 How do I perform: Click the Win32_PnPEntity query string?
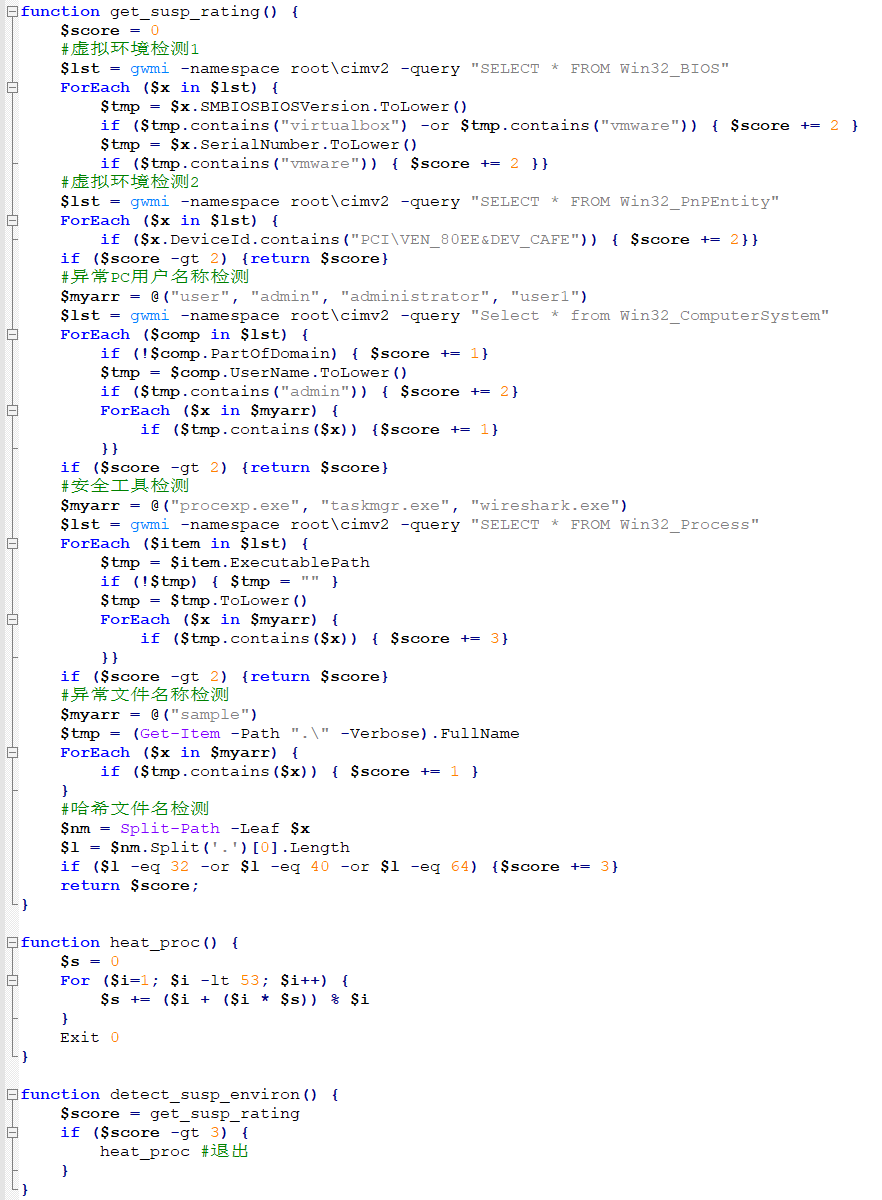[625, 201]
